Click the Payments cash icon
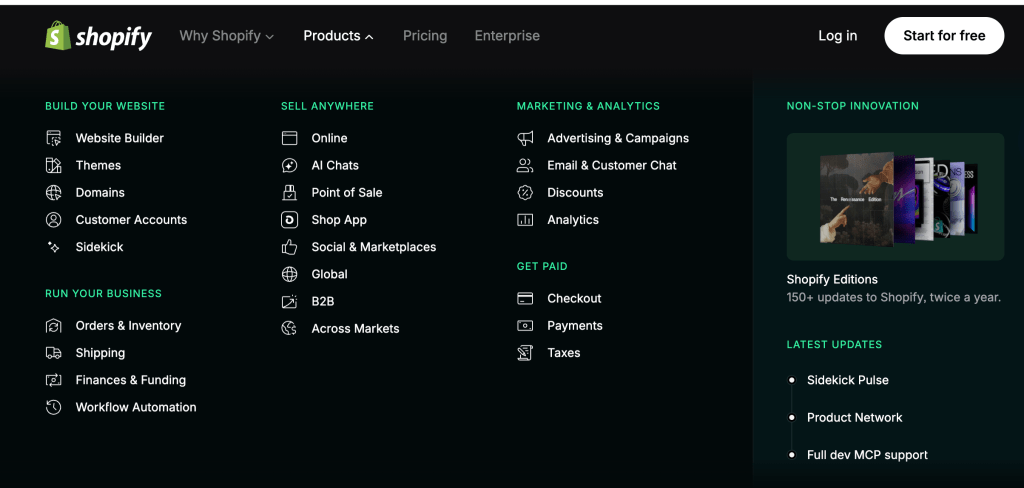The height and width of the screenshot is (488, 1024). [x=525, y=325]
